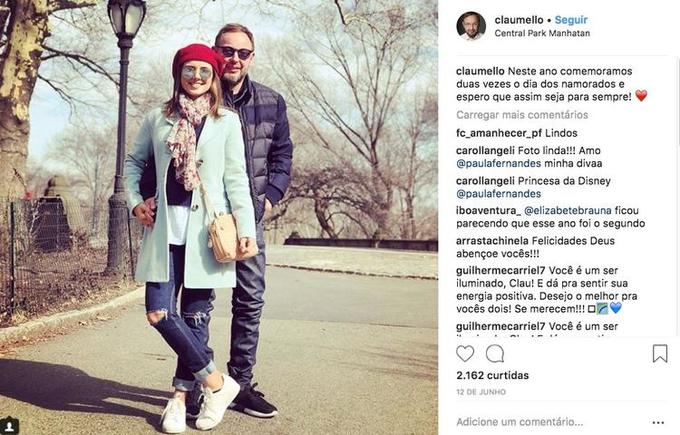
Task: Expand Carregar mais comentários
Action: (522, 115)
